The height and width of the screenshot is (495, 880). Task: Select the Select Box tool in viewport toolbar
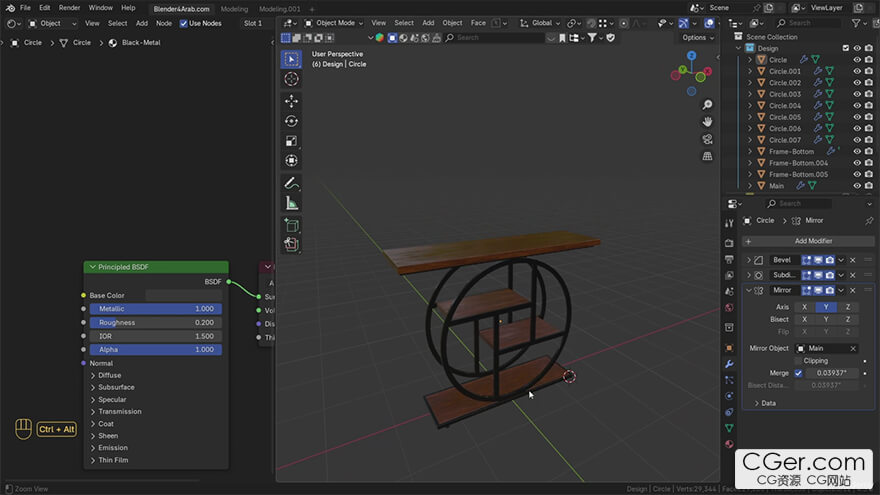291,59
